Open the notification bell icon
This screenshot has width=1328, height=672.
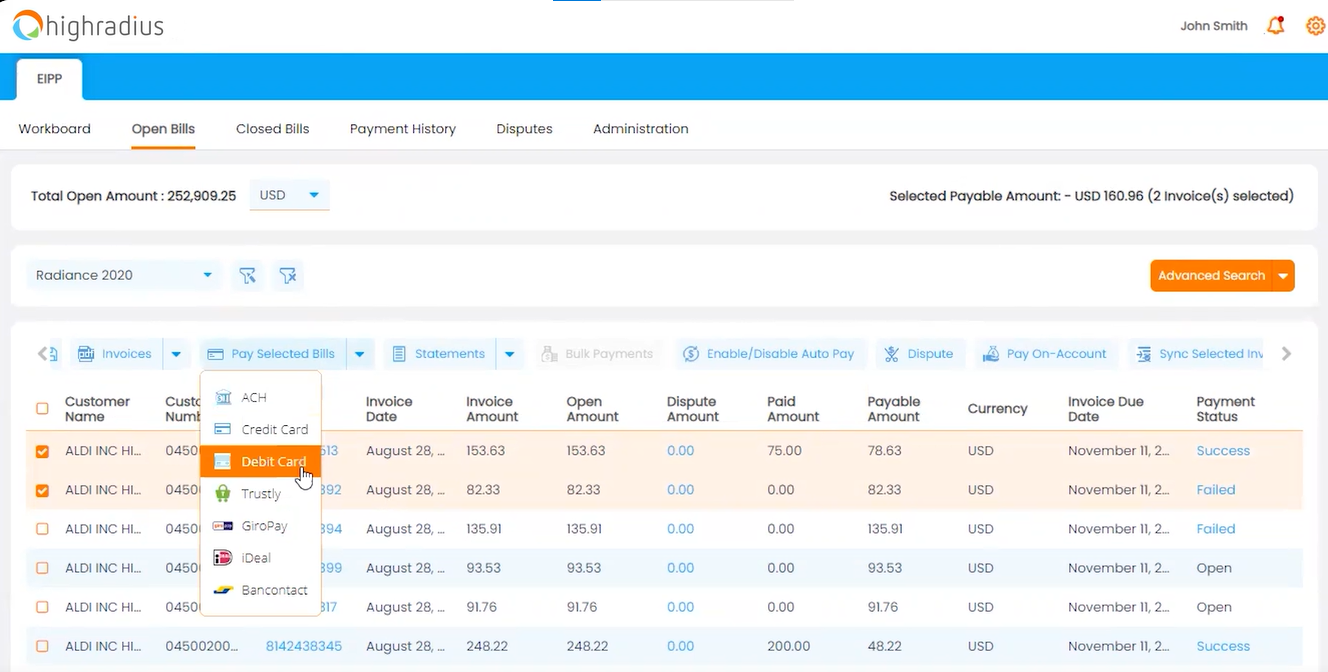[1275, 26]
